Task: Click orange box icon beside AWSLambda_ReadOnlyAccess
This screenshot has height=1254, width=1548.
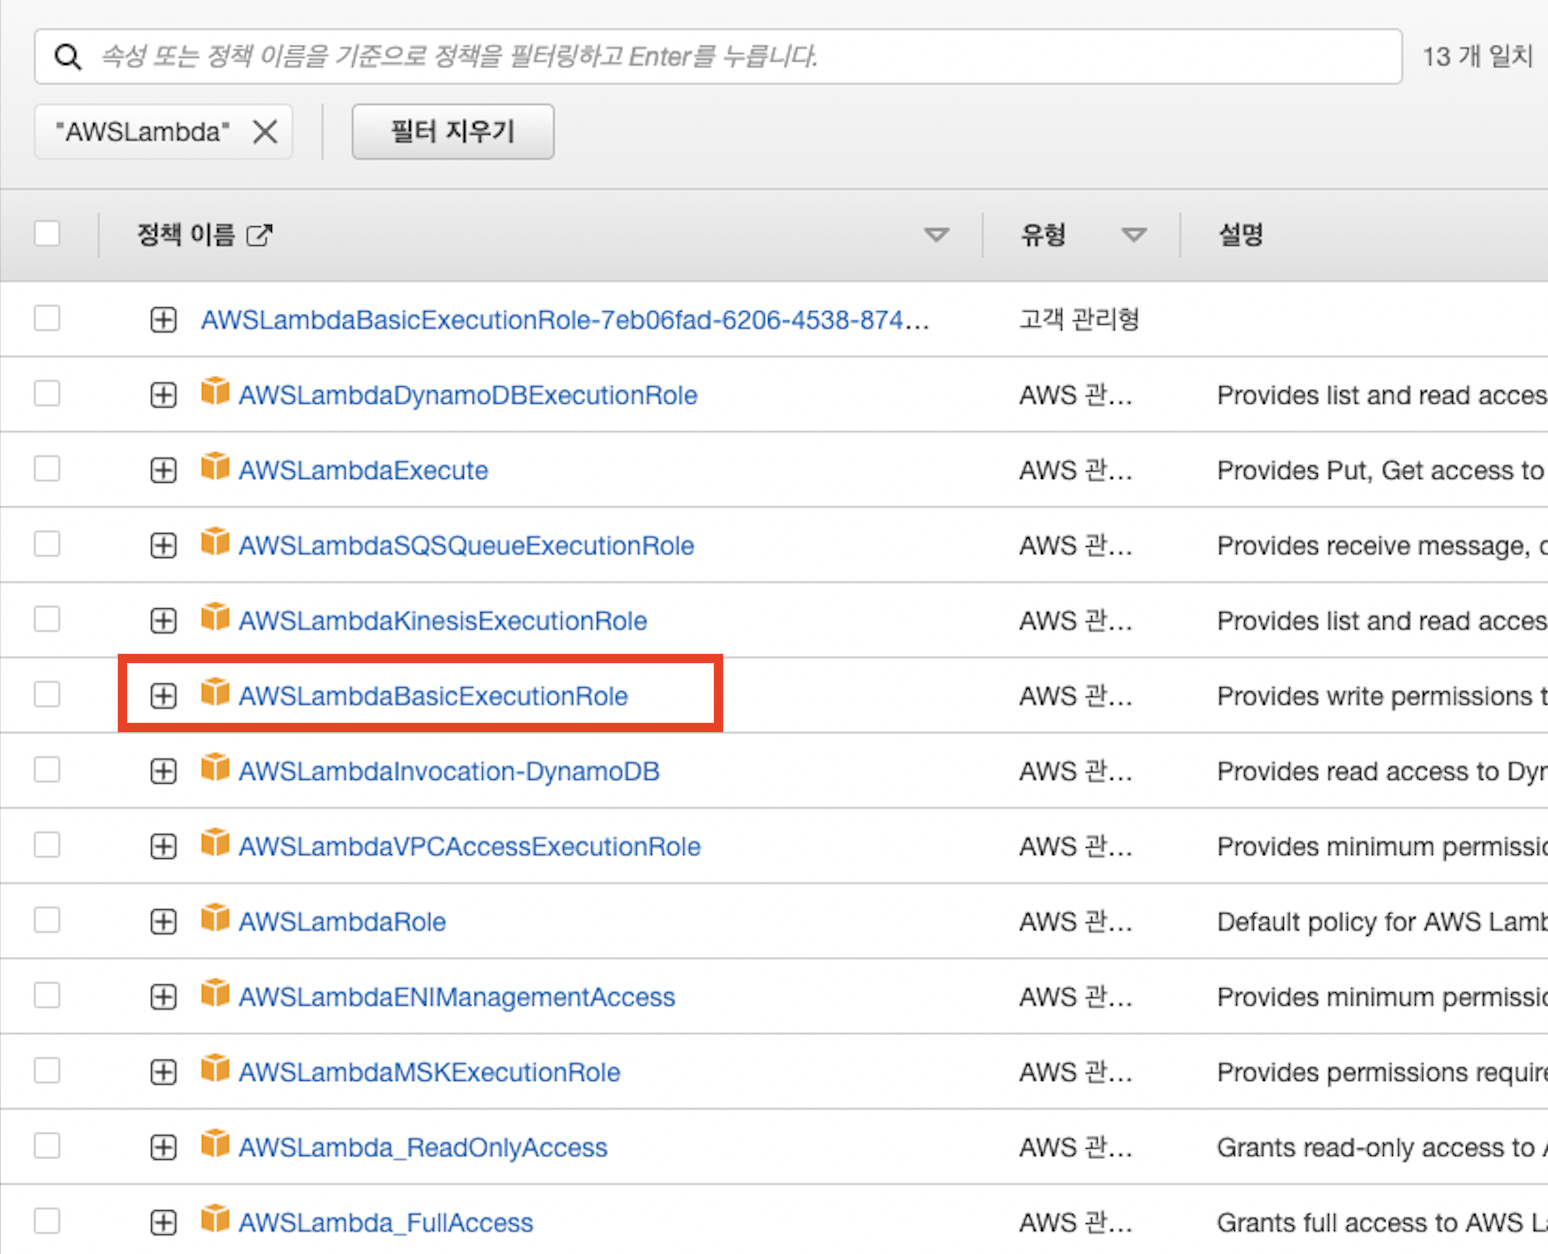Action: pos(215,1143)
